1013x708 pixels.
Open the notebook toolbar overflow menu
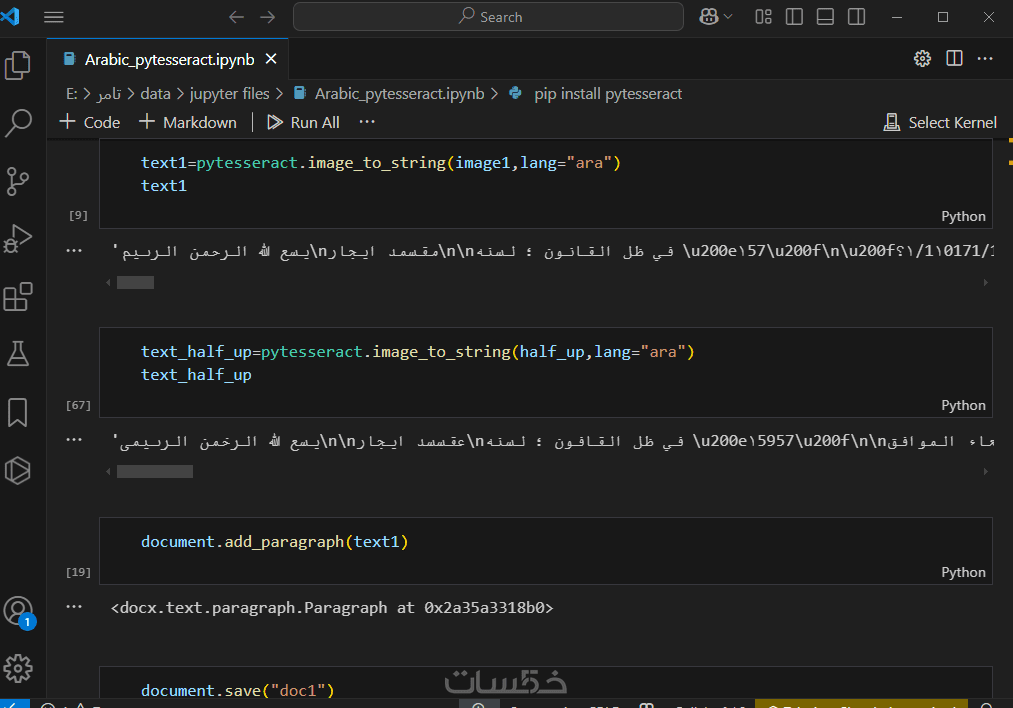(x=367, y=122)
